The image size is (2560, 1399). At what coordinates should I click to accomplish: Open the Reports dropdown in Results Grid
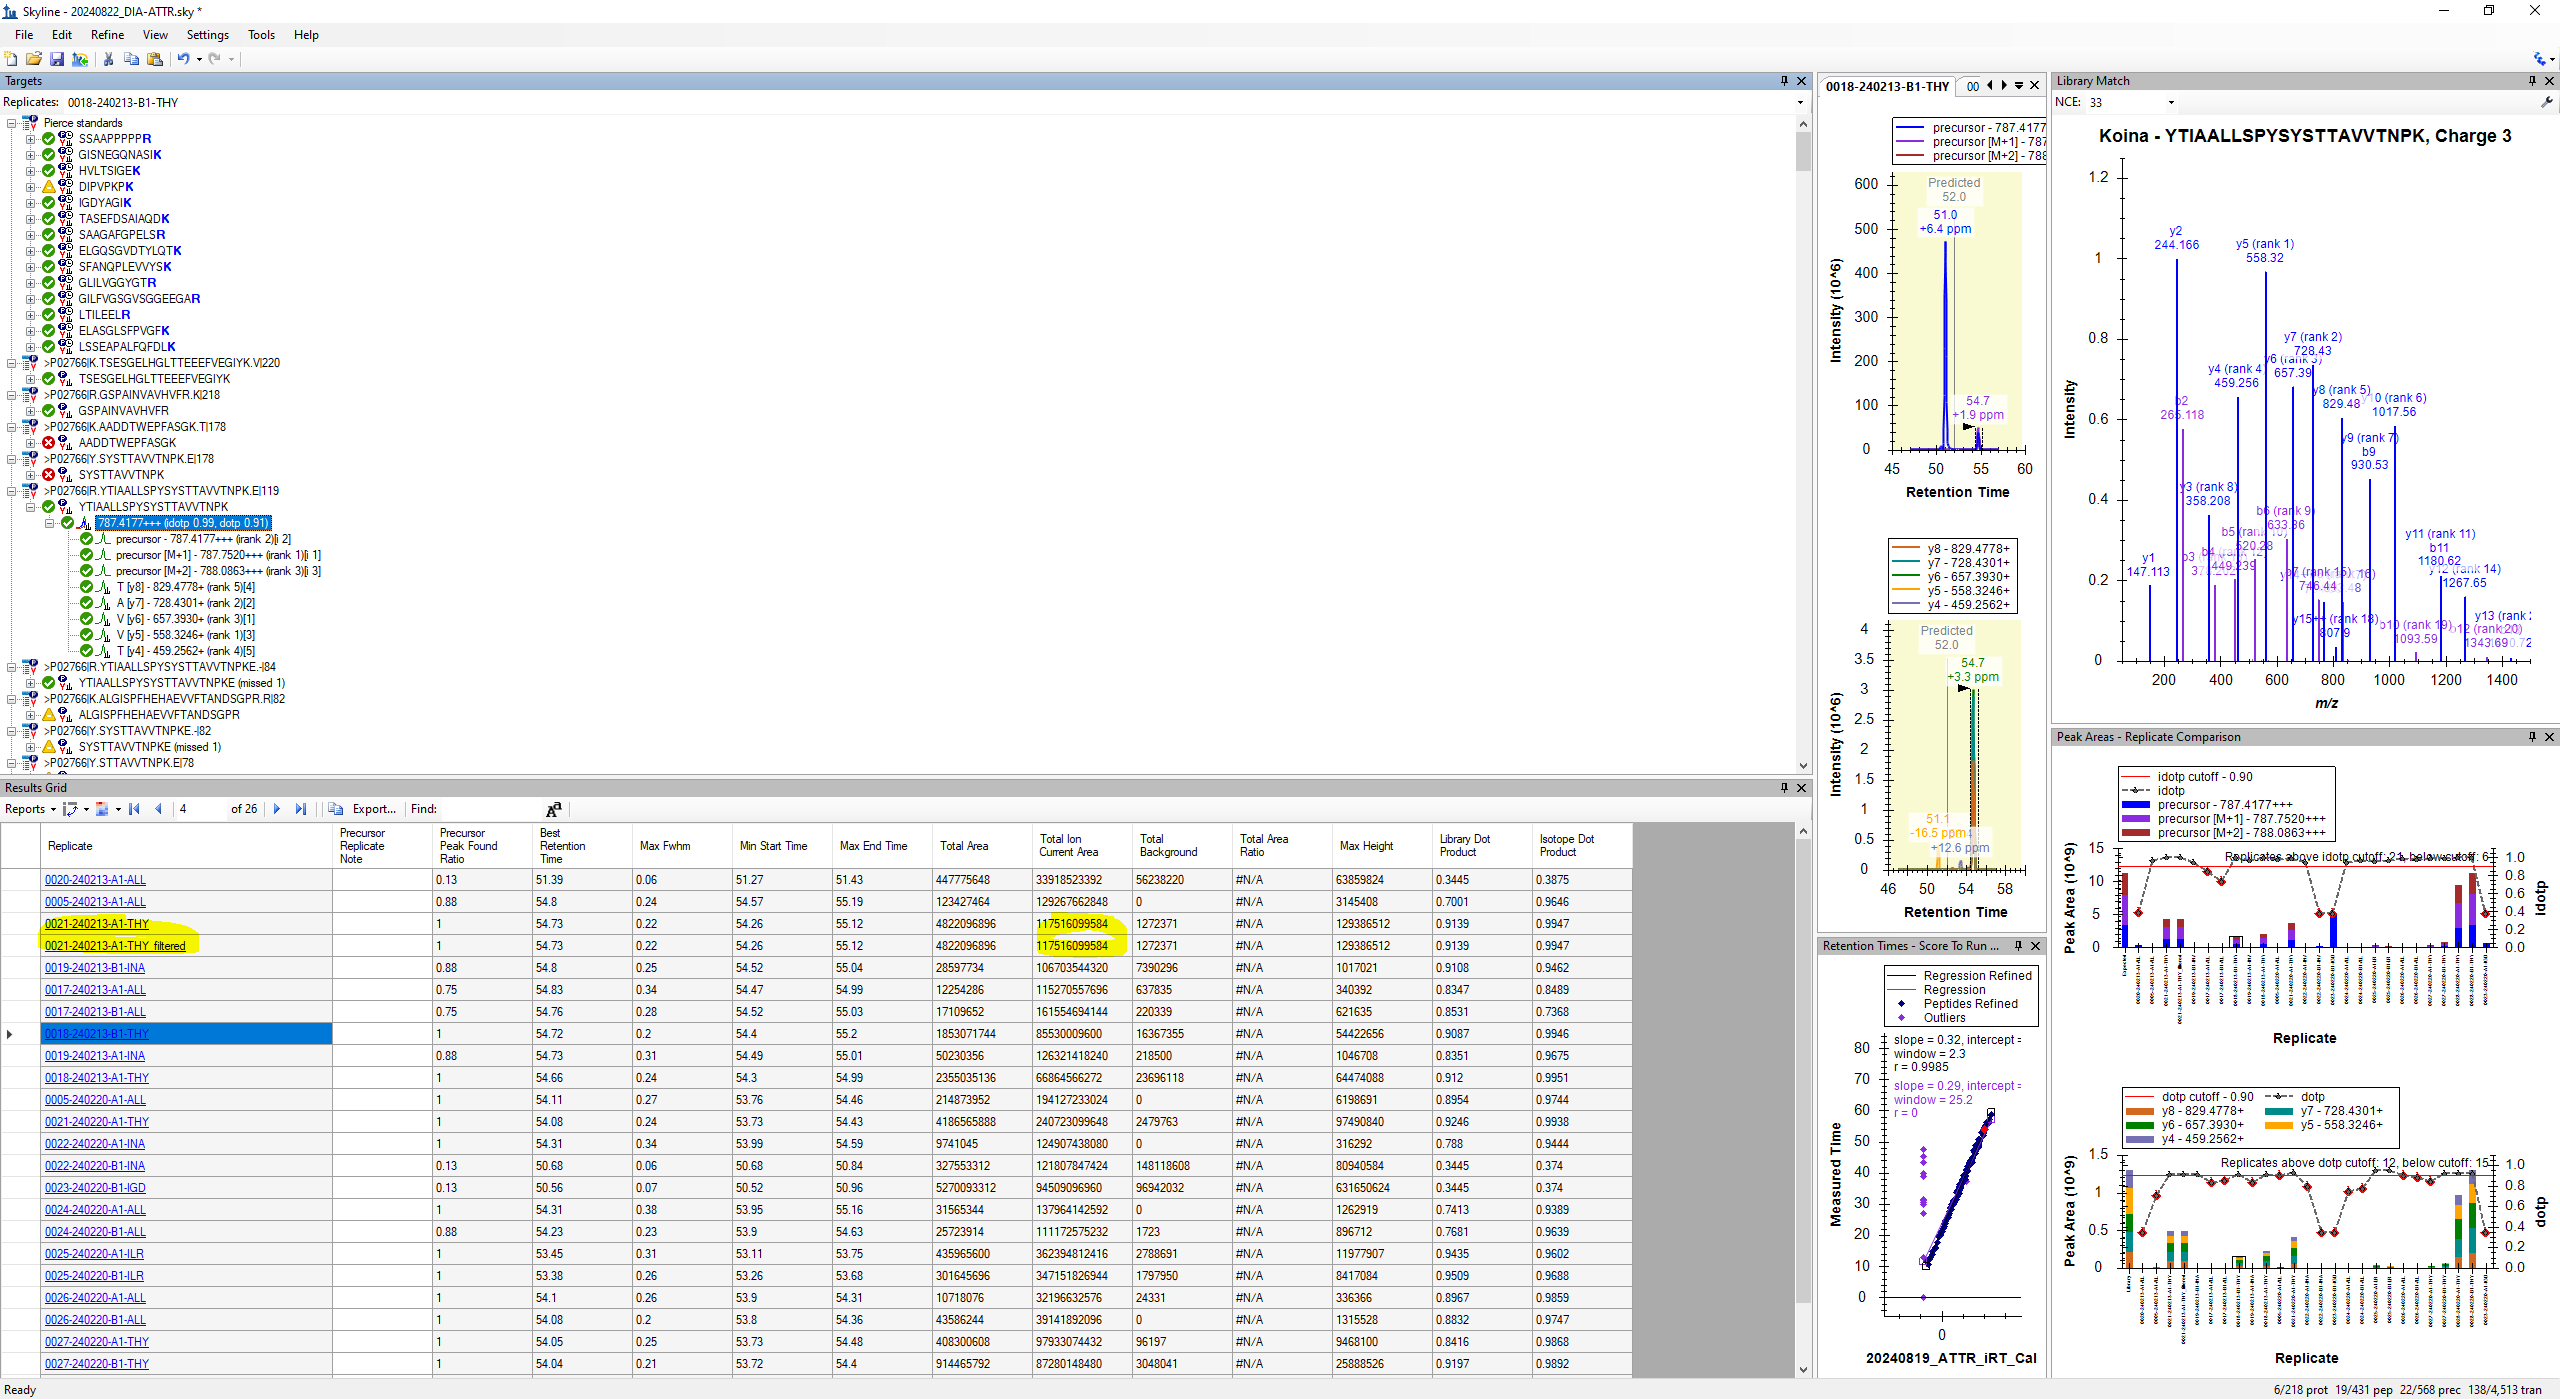tap(30, 809)
